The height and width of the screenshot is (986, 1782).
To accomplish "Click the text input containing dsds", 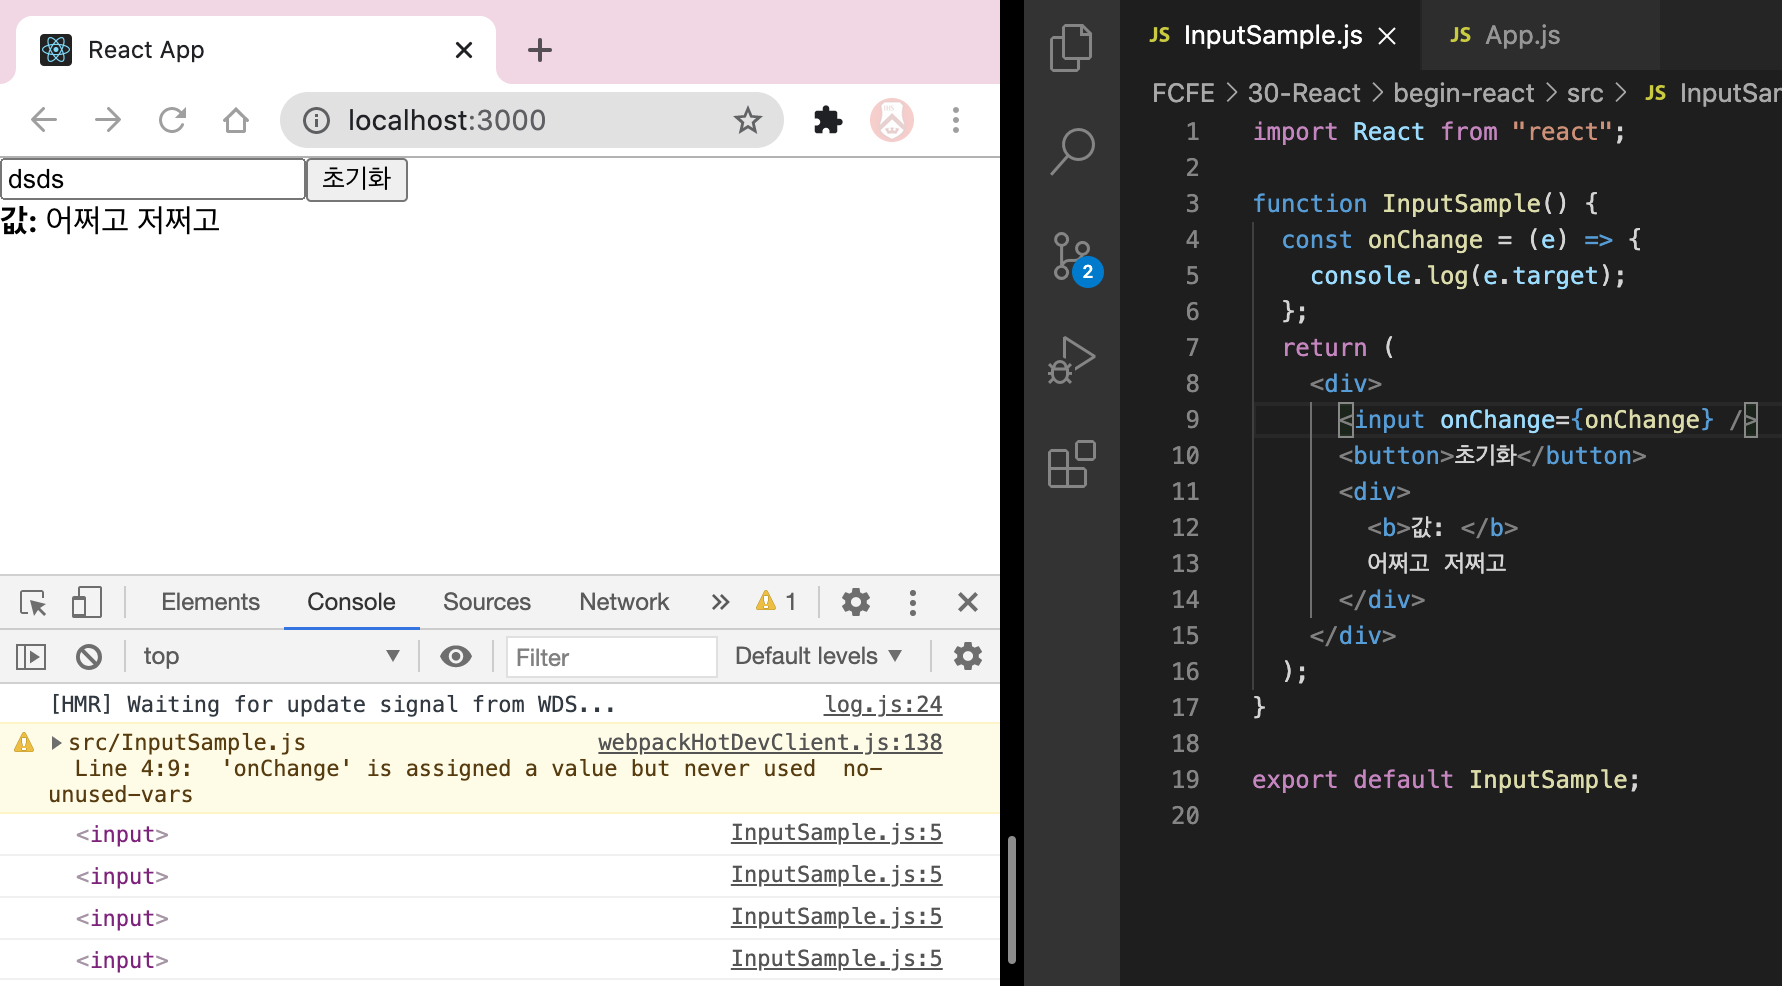I will (x=153, y=179).
